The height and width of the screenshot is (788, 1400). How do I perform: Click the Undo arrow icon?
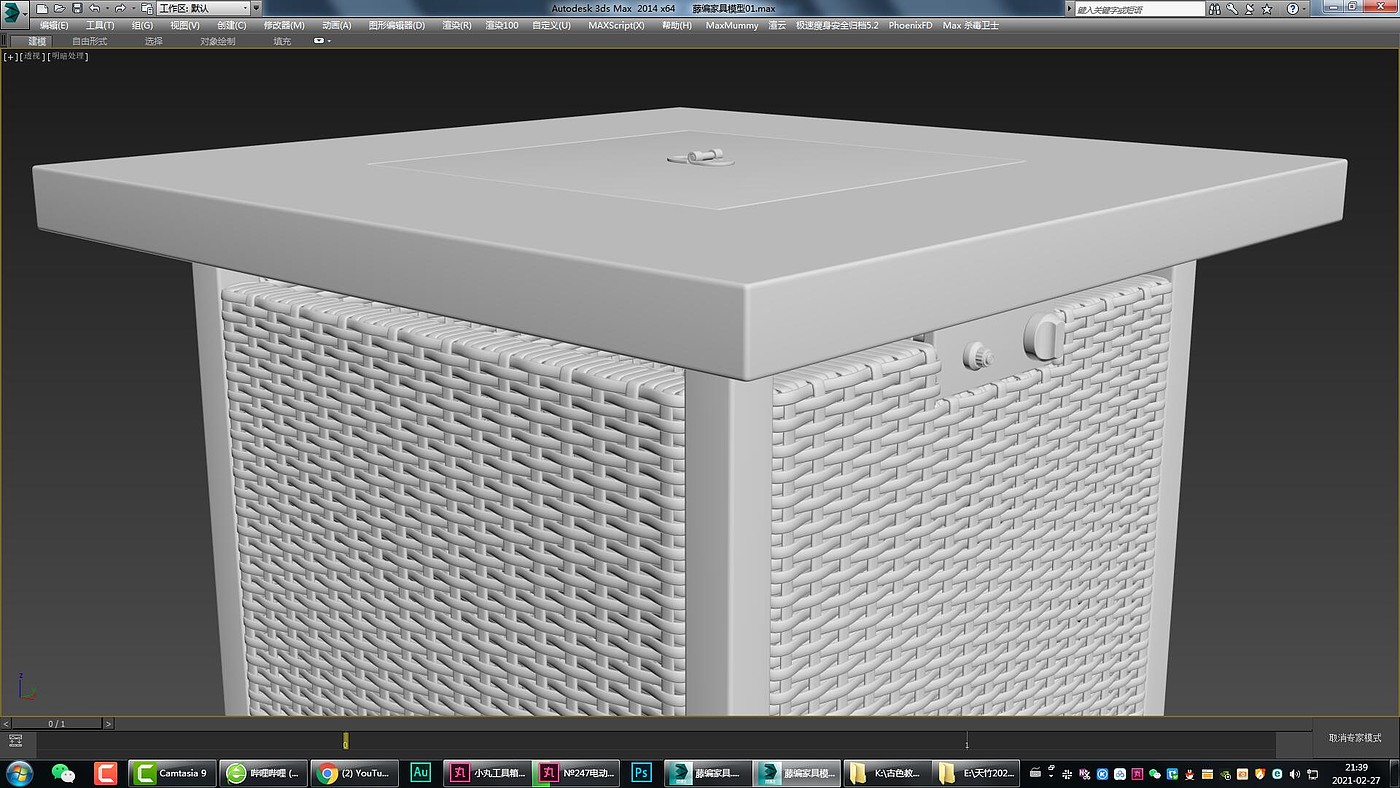(94, 8)
